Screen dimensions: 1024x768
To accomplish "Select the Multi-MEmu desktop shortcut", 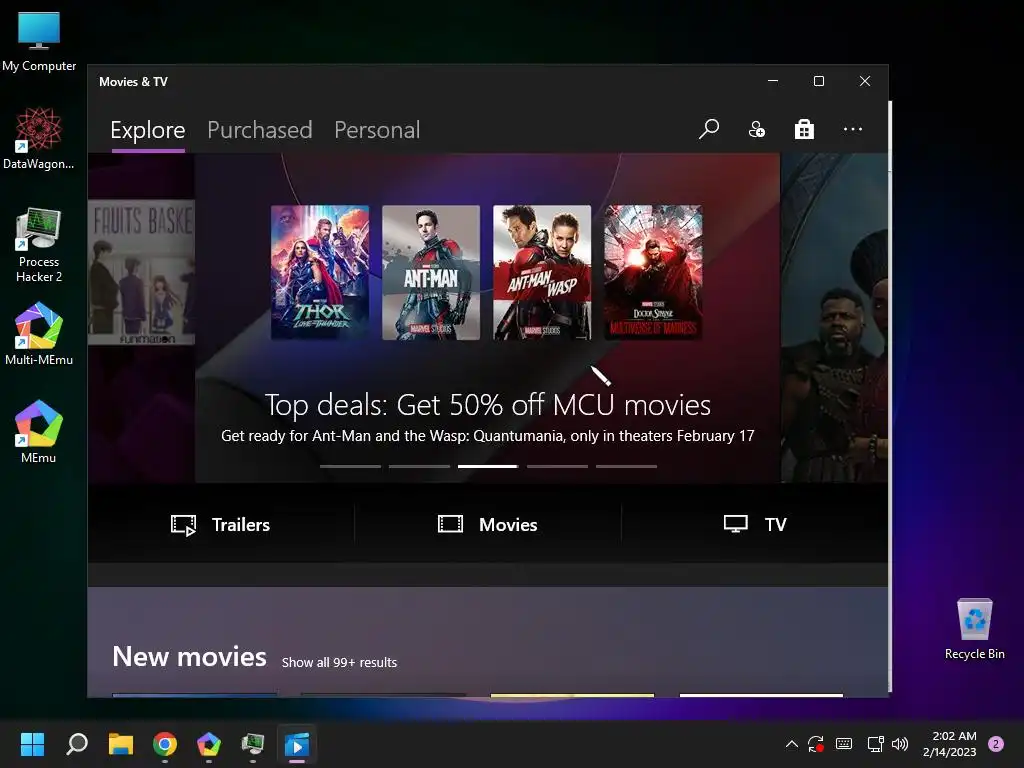I will [39, 334].
